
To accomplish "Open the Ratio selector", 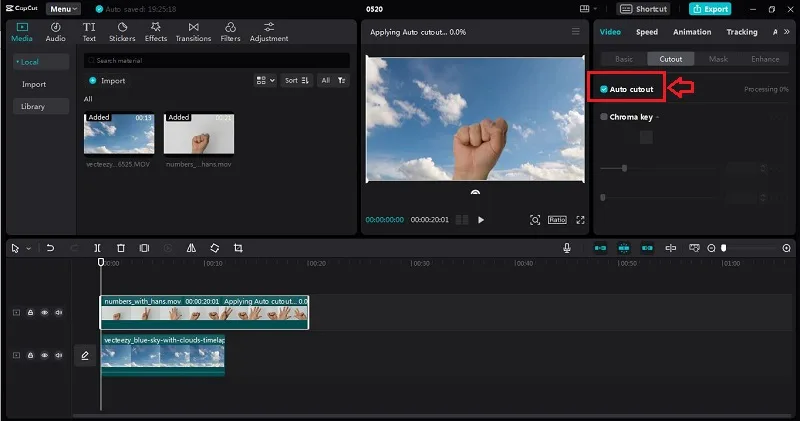I will click(x=557, y=220).
